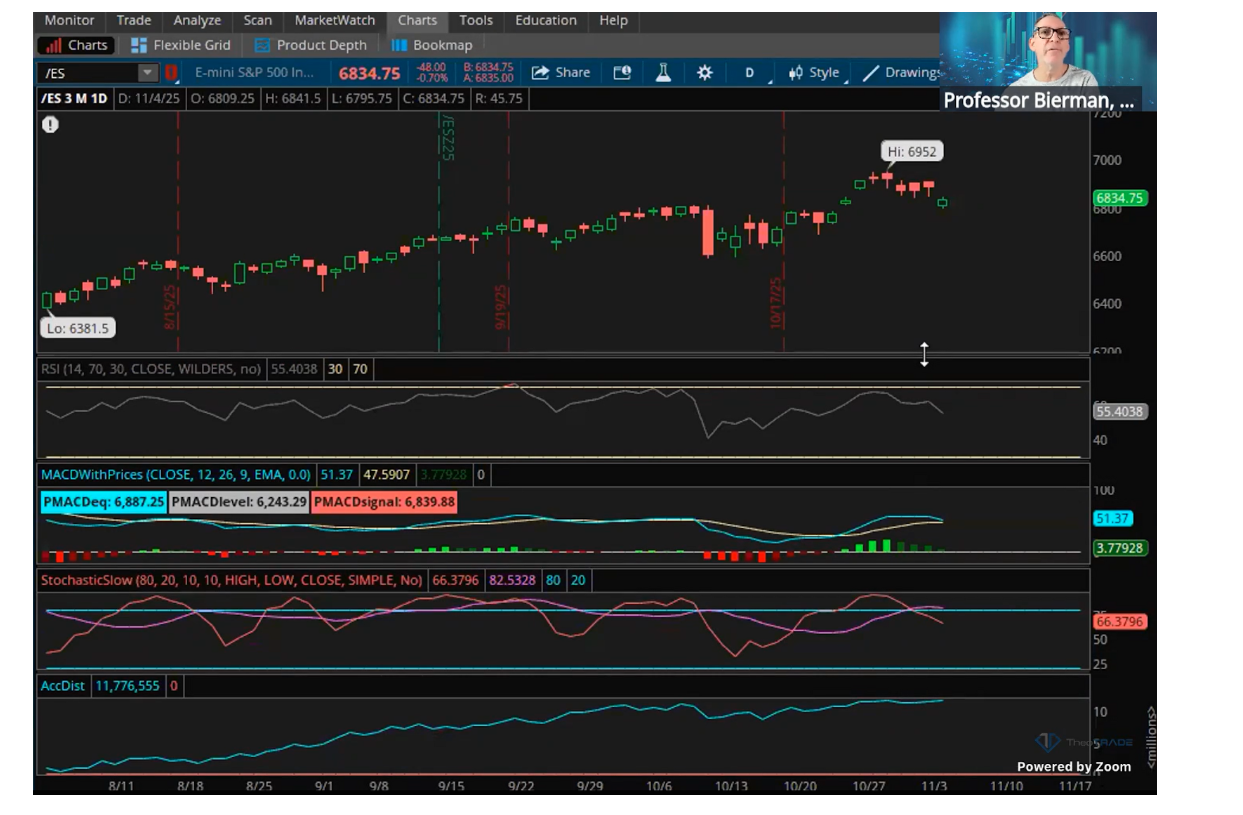Switch to the Trade tab
The width and height of the screenshot is (1243, 815).
pyautogui.click(x=134, y=20)
